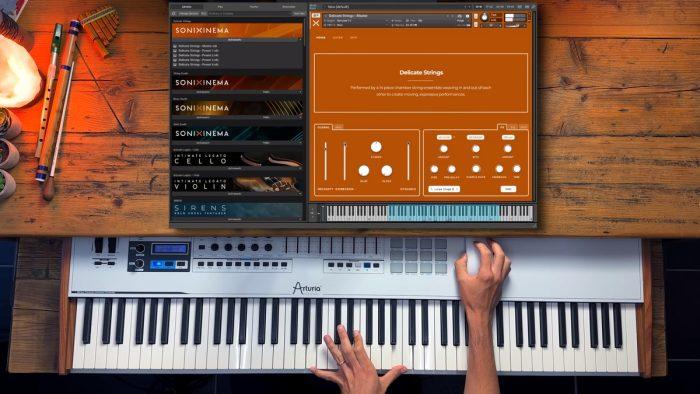
Task: Select the GLOBAL tab in the left panel
Action: (323, 127)
